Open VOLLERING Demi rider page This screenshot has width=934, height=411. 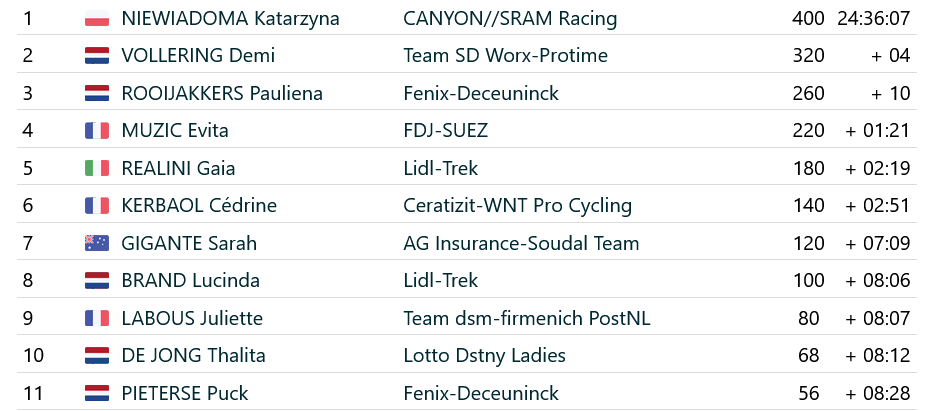198,56
